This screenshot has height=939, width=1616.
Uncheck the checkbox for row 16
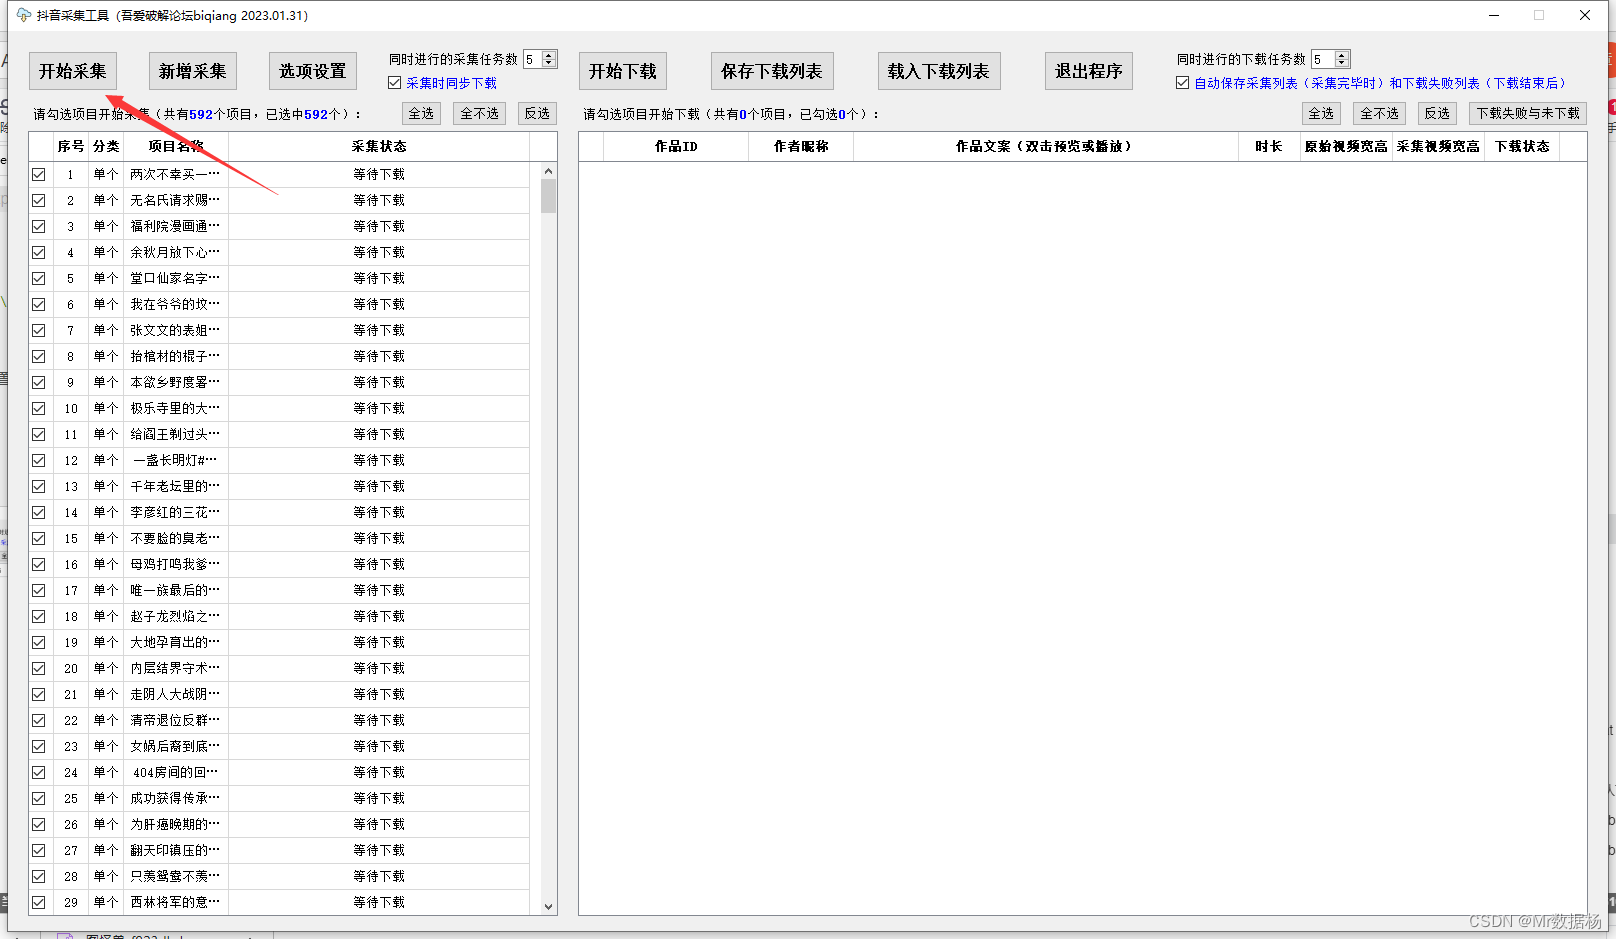coord(39,564)
